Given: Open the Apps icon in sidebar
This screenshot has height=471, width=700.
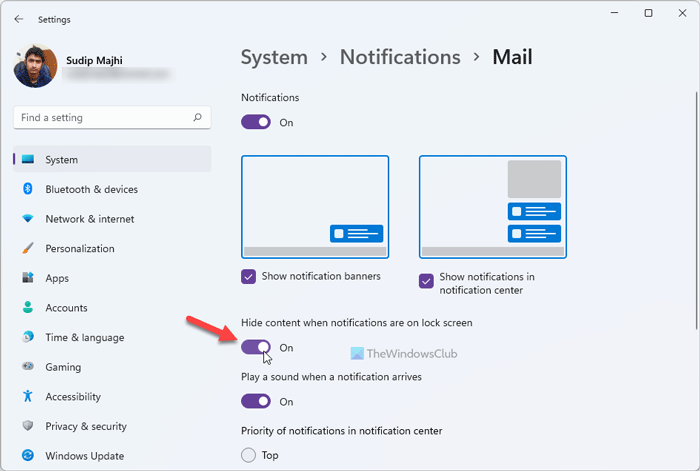Looking at the screenshot, I should coord(28,278).
